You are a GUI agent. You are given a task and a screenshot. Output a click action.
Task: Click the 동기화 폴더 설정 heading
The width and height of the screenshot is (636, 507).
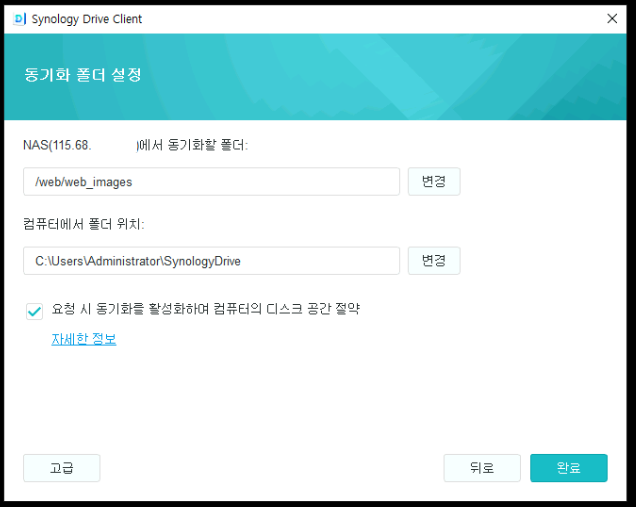(83, 75)
